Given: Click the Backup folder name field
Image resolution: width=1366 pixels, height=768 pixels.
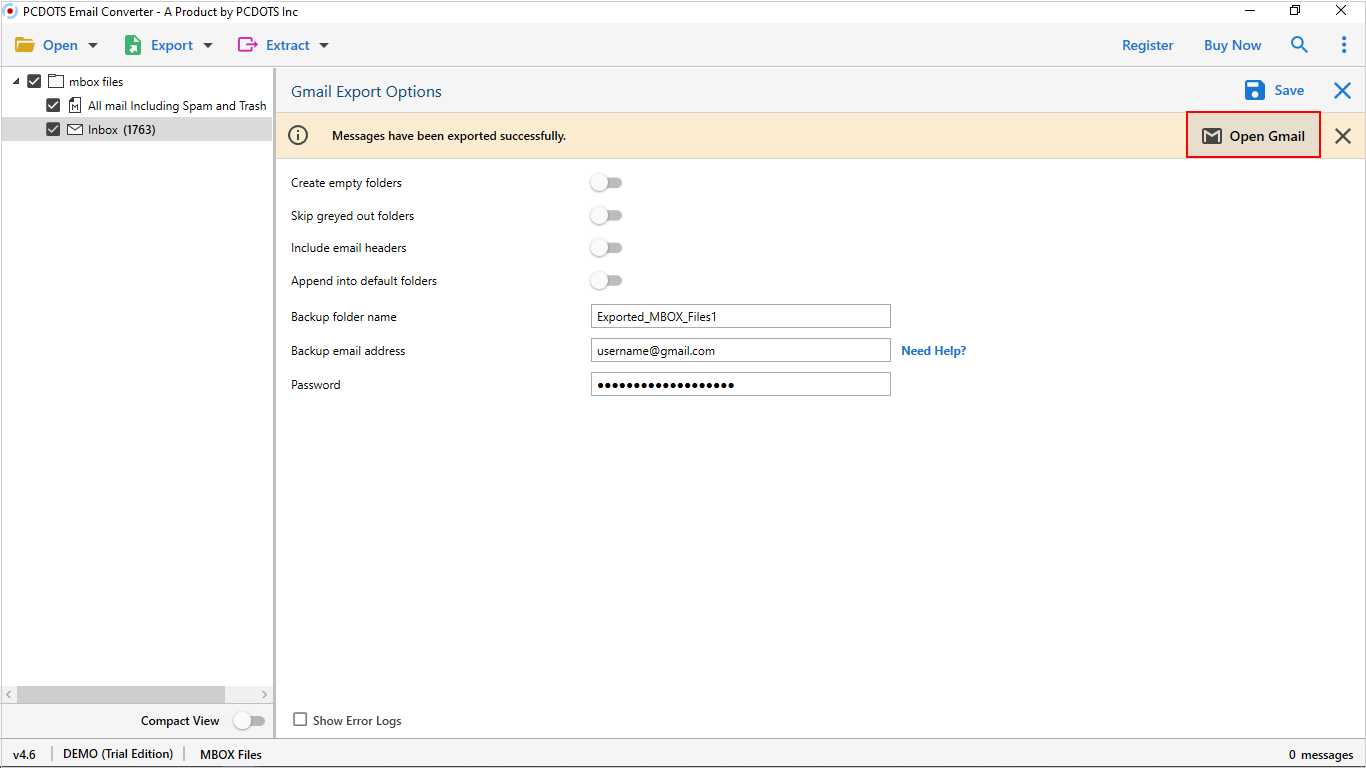Looking at the screenshot, I should point(741,316).
